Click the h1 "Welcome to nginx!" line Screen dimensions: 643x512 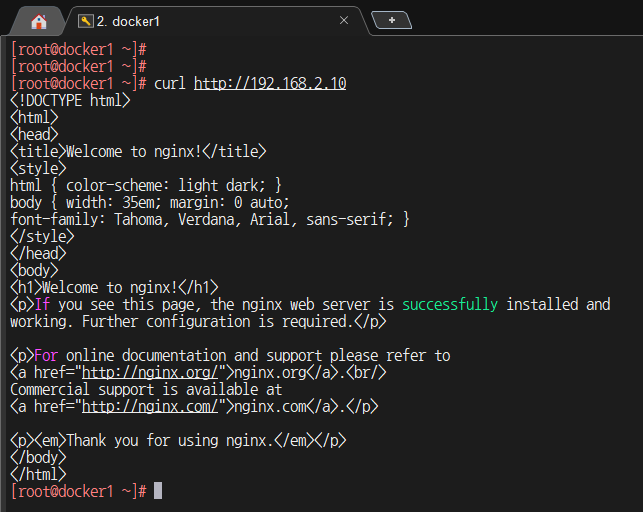pos(114,287)
